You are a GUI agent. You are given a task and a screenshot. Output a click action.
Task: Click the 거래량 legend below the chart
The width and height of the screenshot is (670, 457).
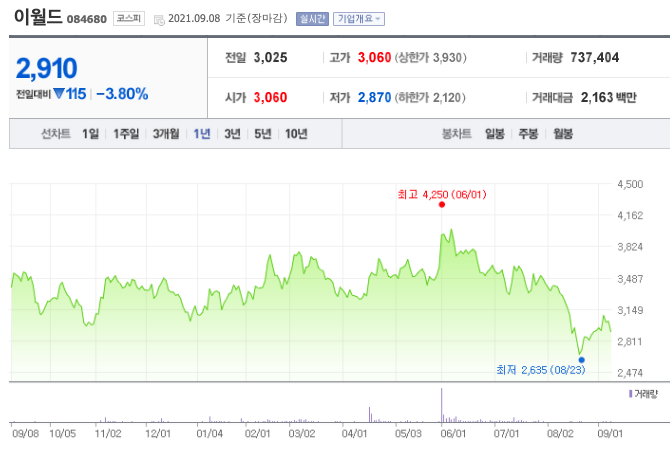tap(643, 394)
